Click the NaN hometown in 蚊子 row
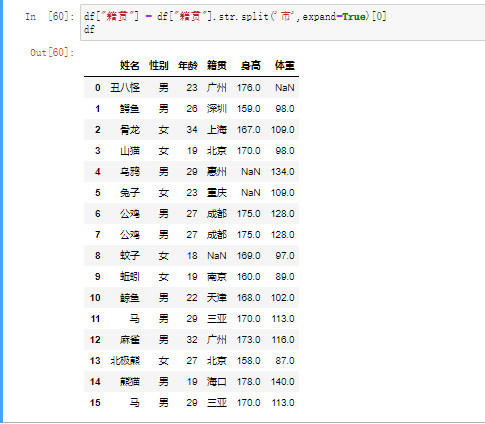Screen dimensions: 485x424 (x=217, y=256)
